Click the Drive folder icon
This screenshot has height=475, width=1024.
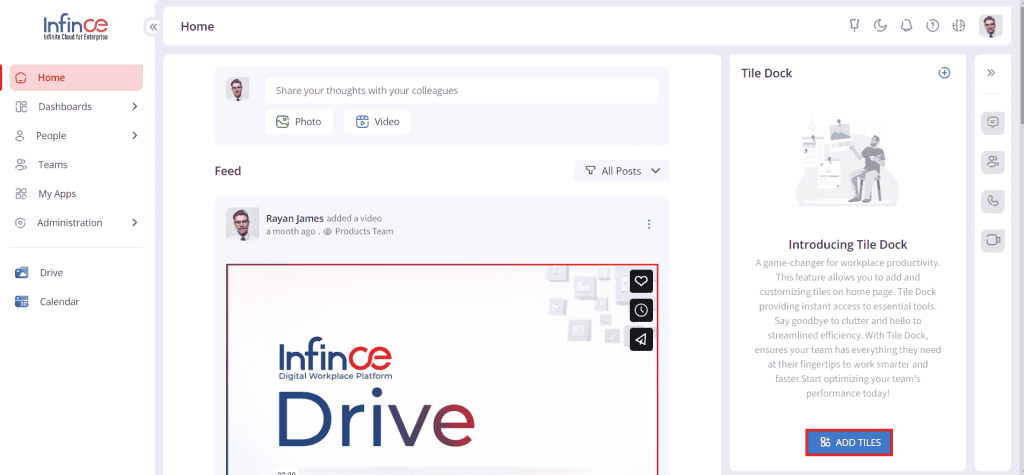[x=22, y=272]
